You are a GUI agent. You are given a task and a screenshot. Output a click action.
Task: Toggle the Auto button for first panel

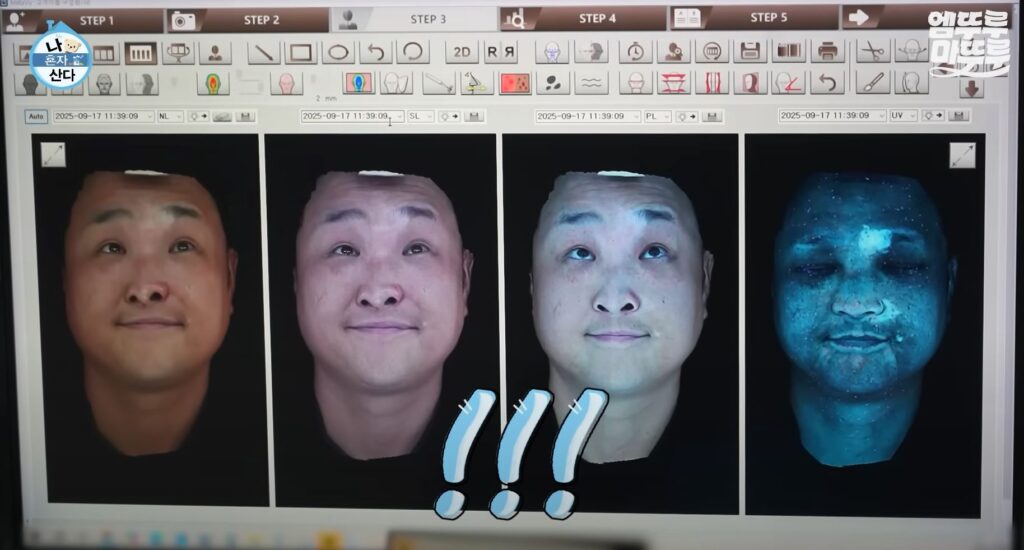(x=36, y=116)
